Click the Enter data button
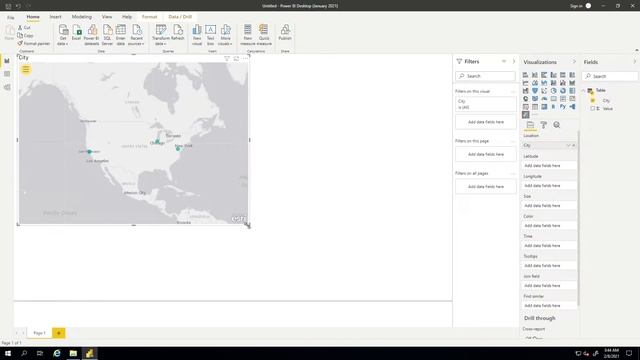This screenshot has width=640, height=360. point(120,35)
